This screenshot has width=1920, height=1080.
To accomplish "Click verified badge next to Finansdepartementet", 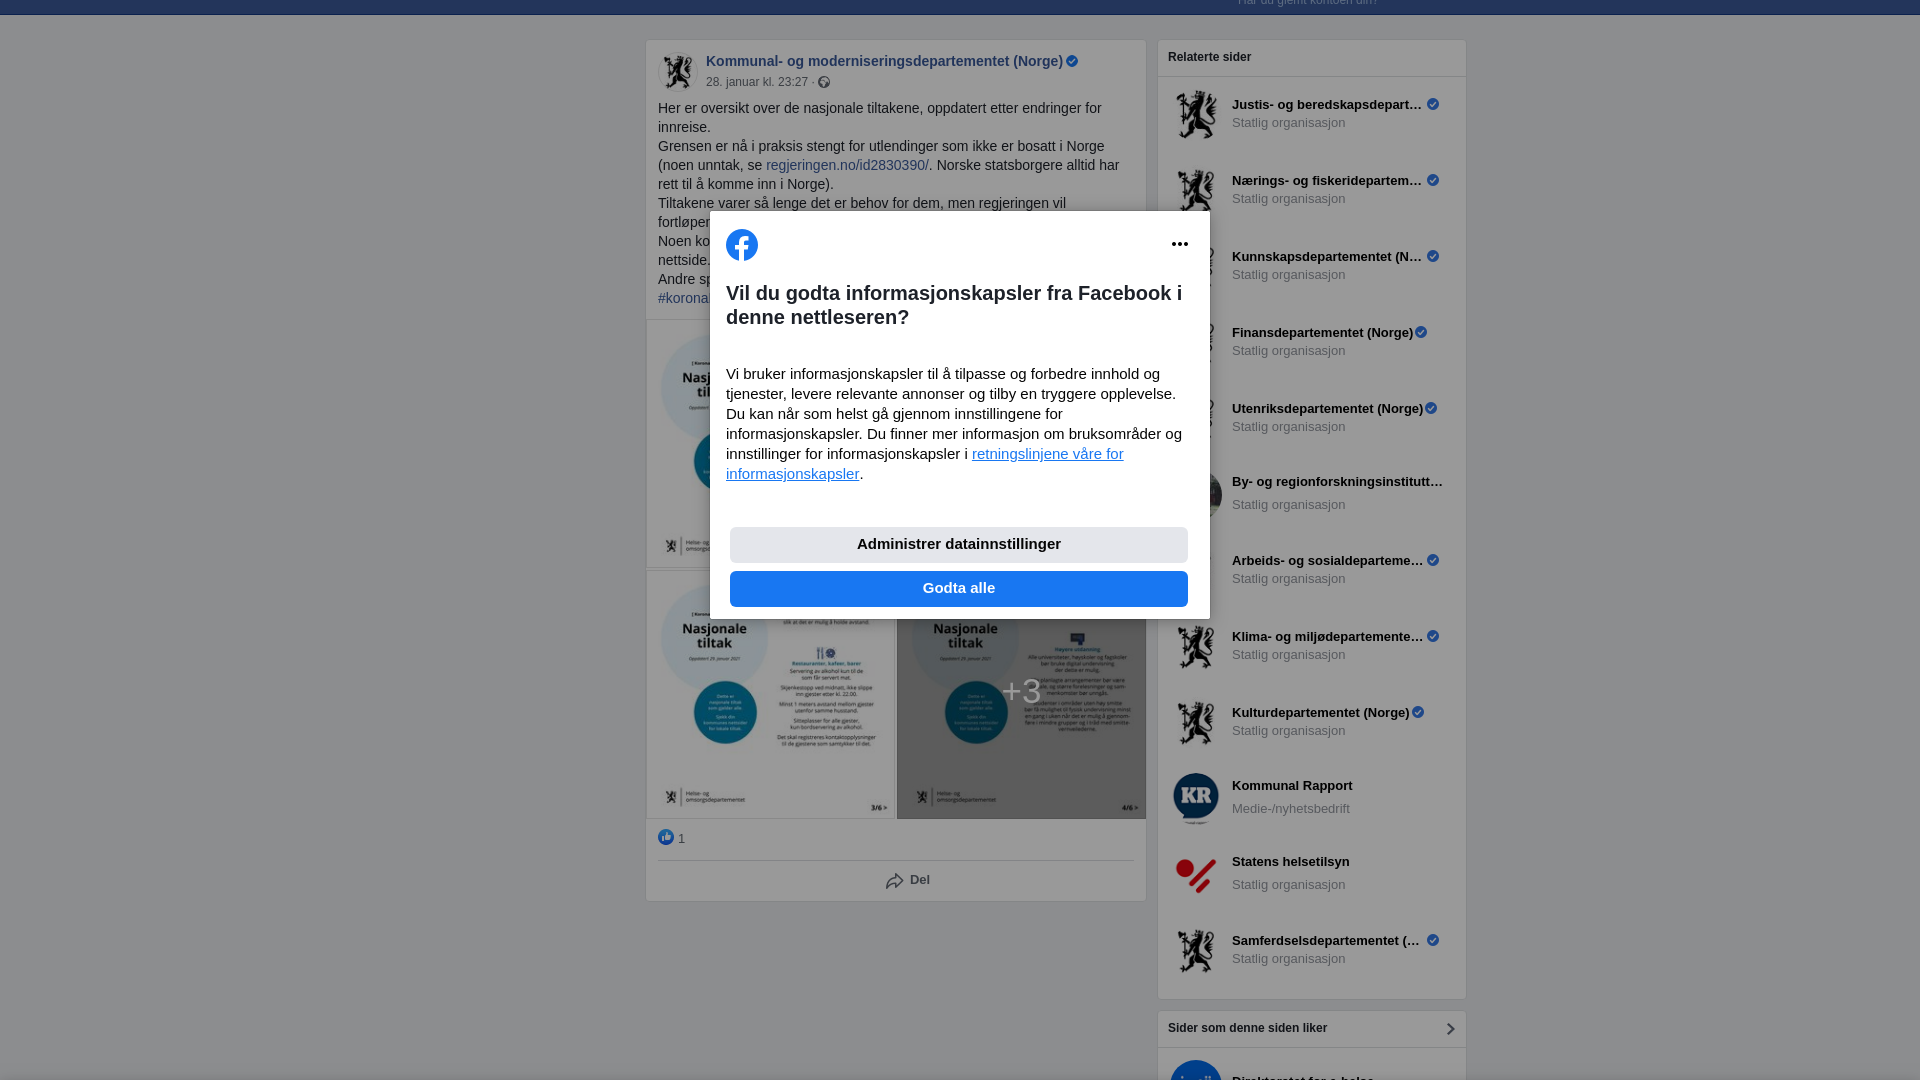I will click(1421, 332).
